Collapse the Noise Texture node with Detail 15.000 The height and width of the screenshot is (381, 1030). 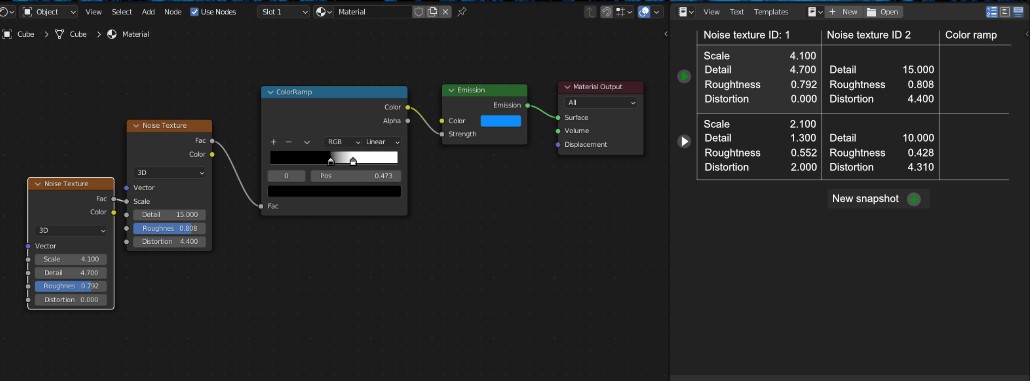[135, 125]
